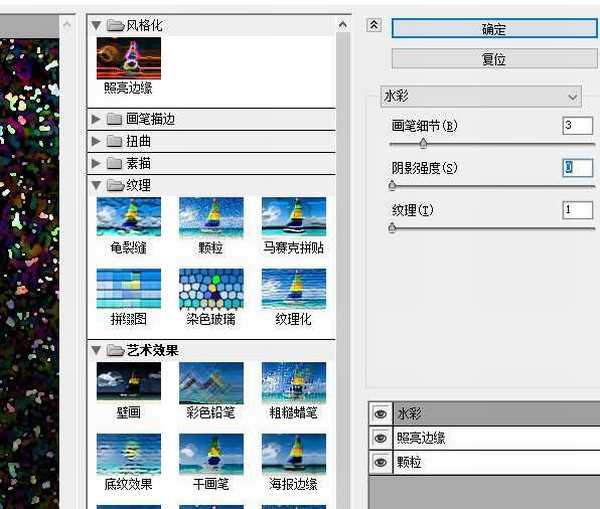600x509 pixels.
Task: Choose the 龟裂缝 texture filter
Action: point(128,216)
